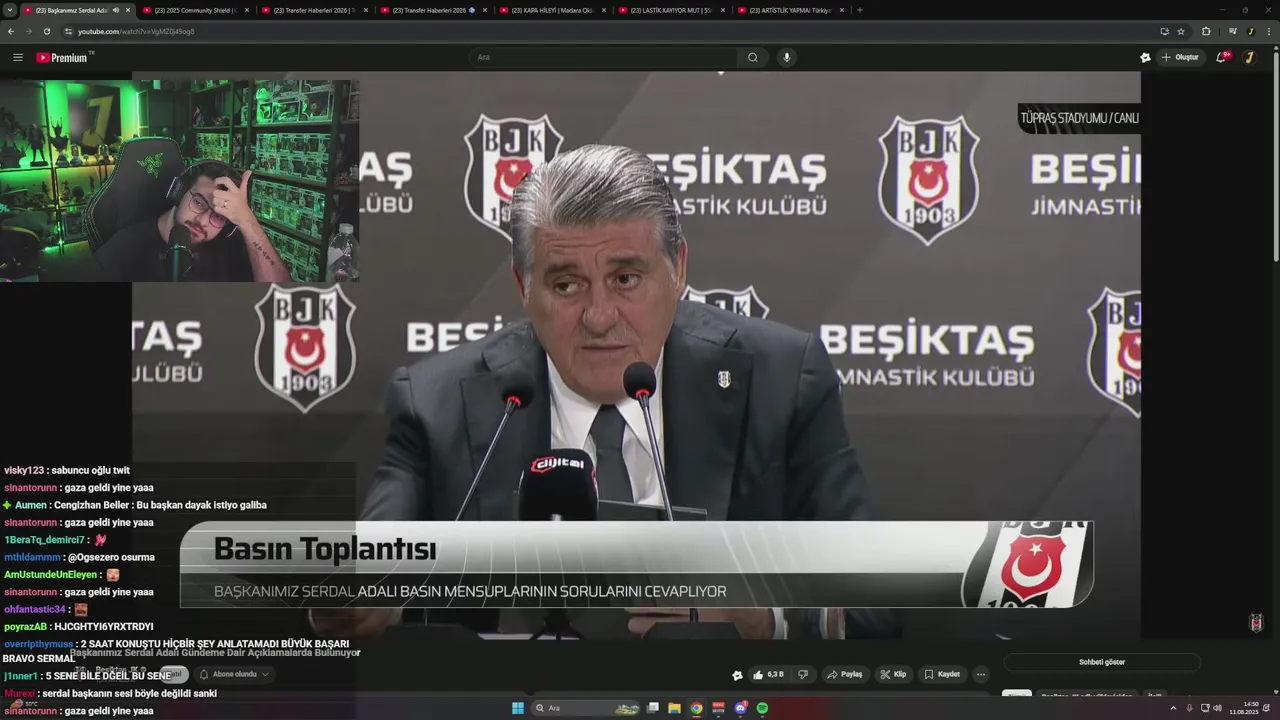Image resolution: width=1280 pixels, height=720 pixels.
Task: Click the Oluştur create button
Action: pos(1180,57)
